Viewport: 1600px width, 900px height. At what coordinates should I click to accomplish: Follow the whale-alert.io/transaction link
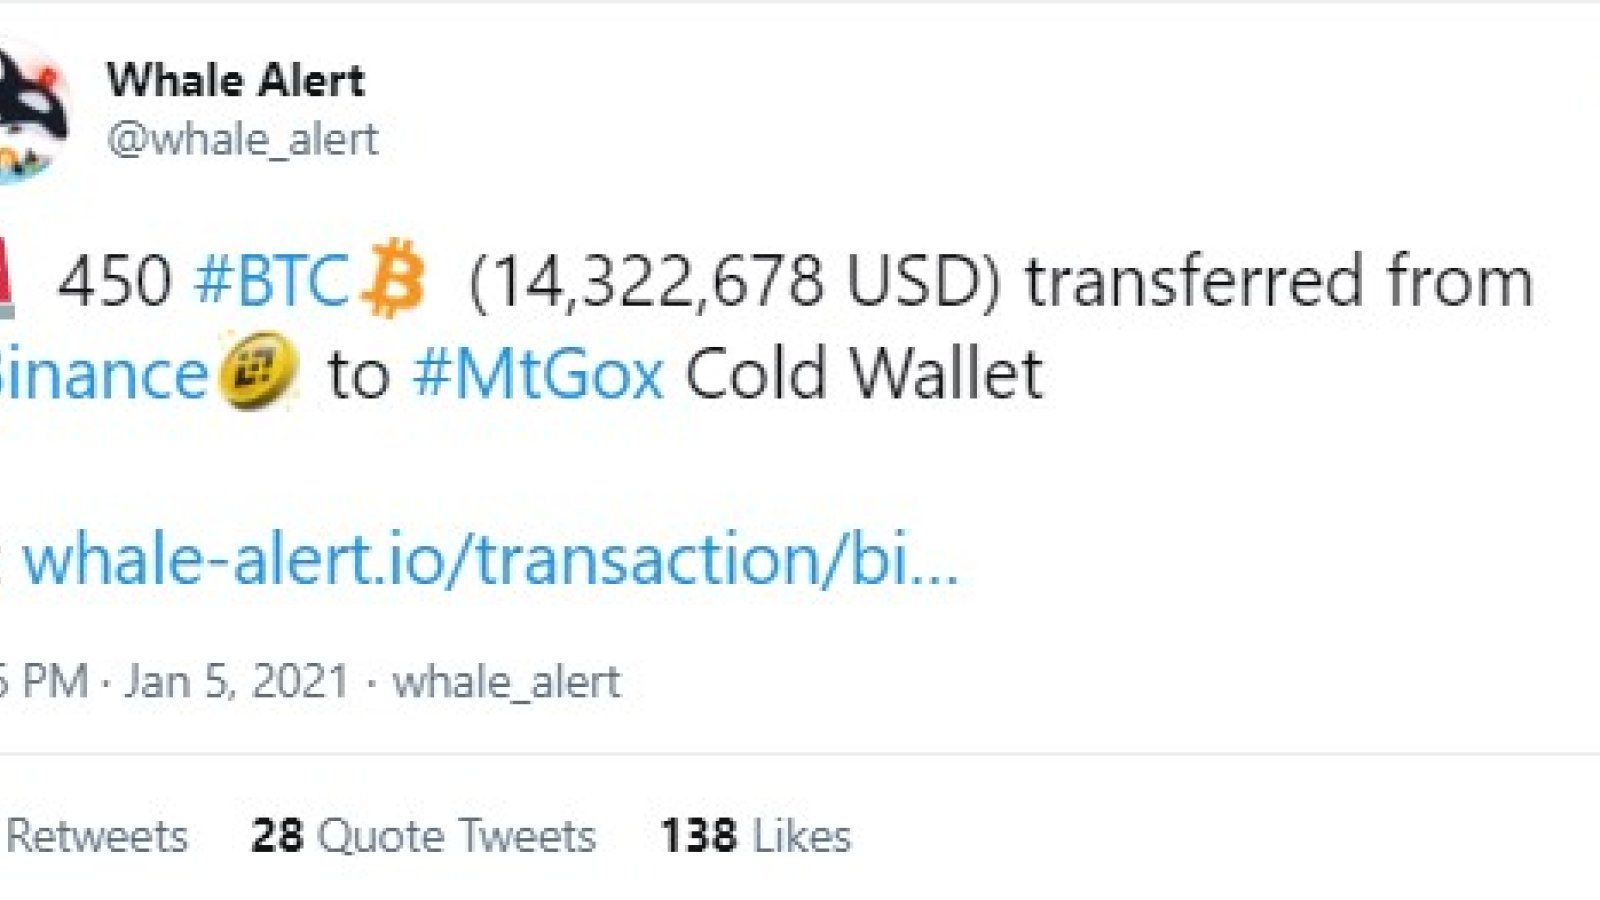click(x=490, y=559)
